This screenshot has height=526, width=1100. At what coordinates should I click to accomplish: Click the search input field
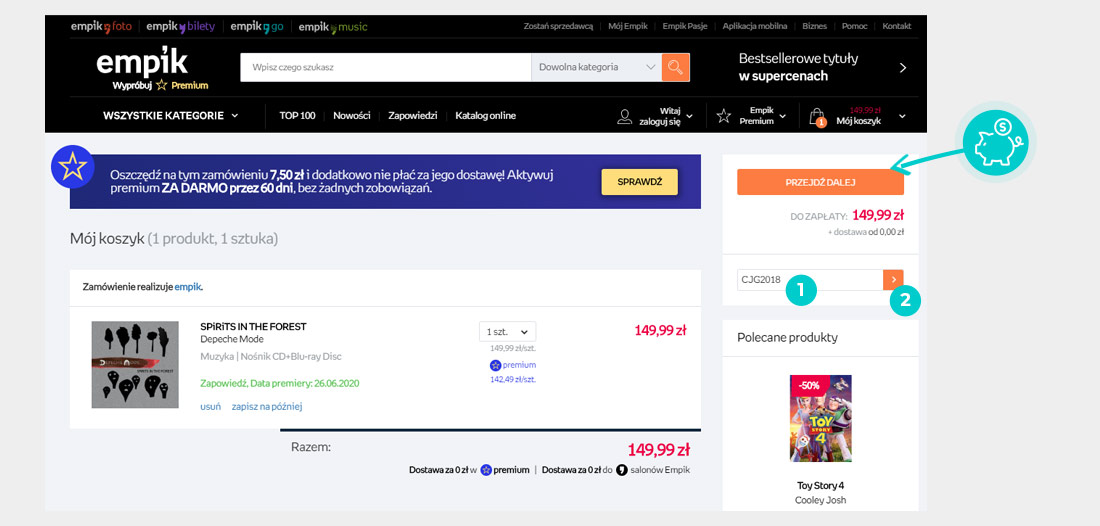[x=386, y=67]
